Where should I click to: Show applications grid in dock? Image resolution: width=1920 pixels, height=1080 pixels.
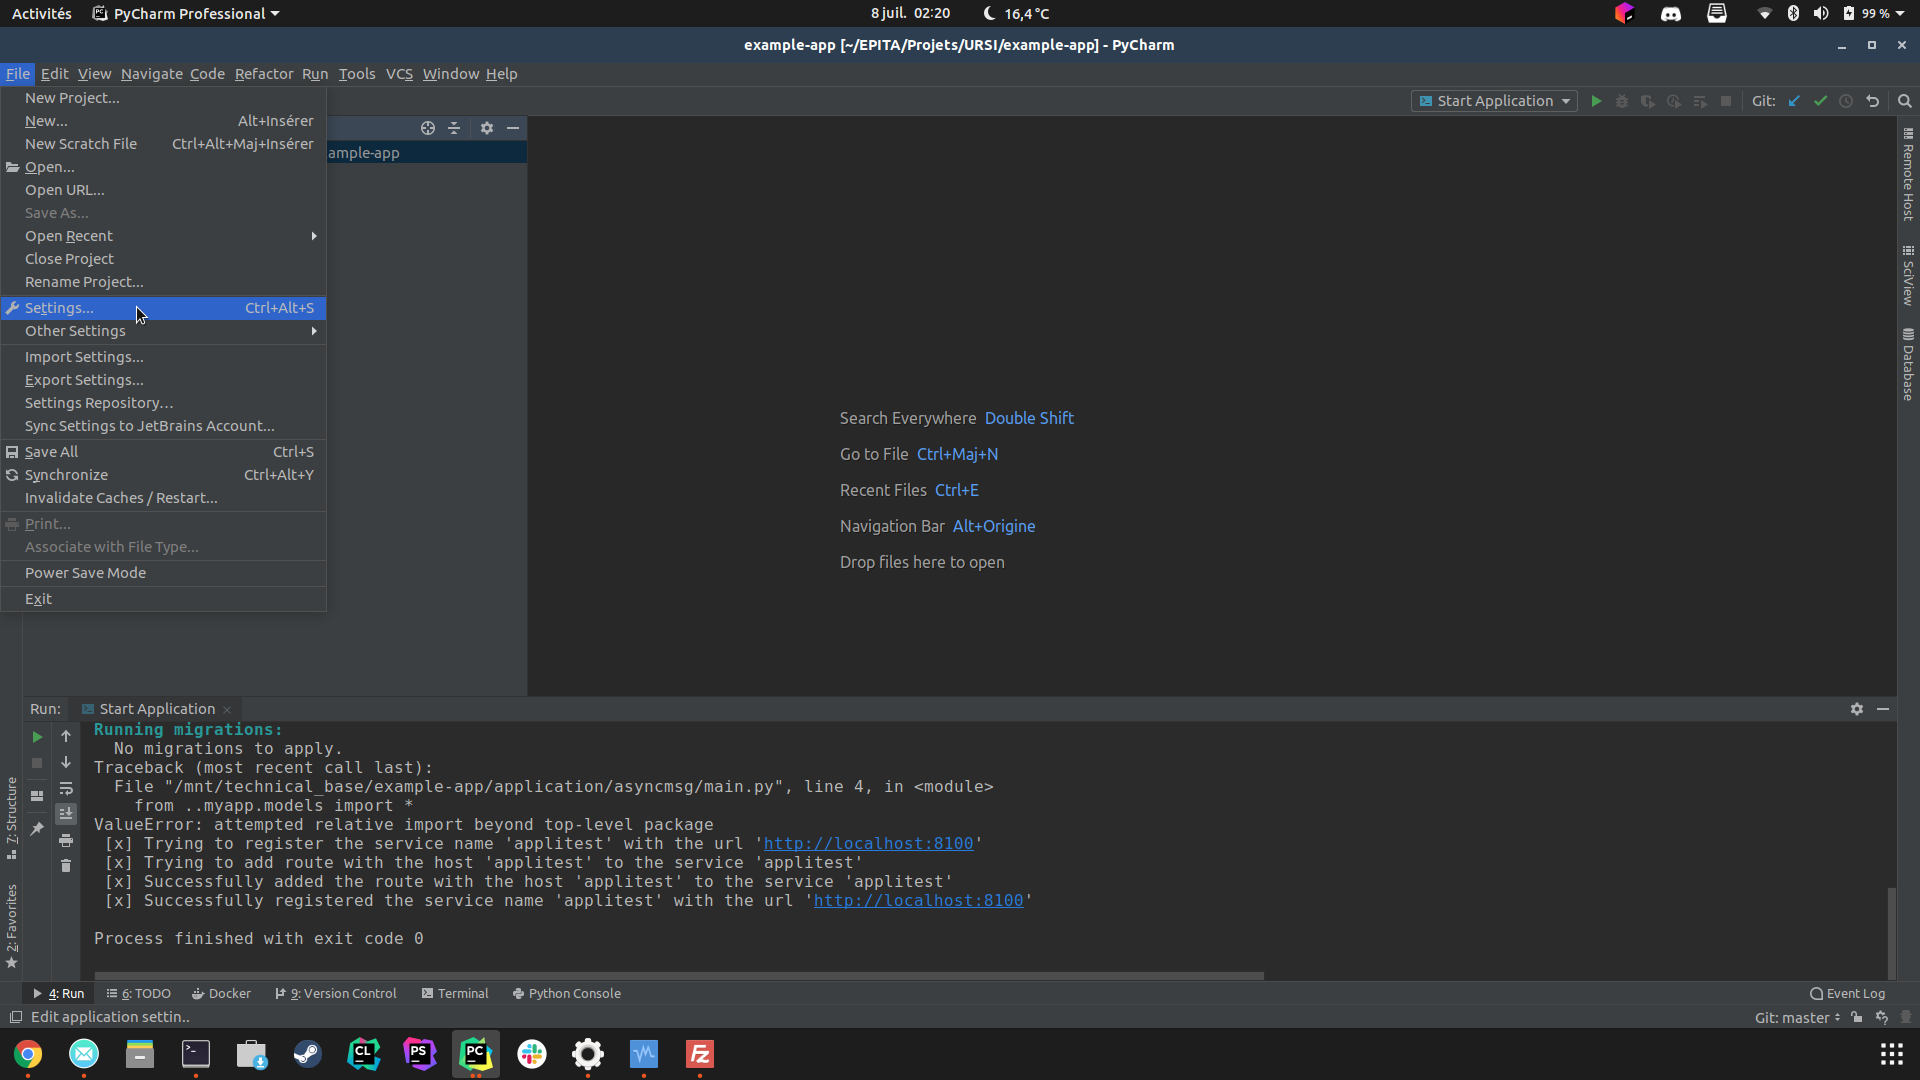(x=1891, y=1054)
